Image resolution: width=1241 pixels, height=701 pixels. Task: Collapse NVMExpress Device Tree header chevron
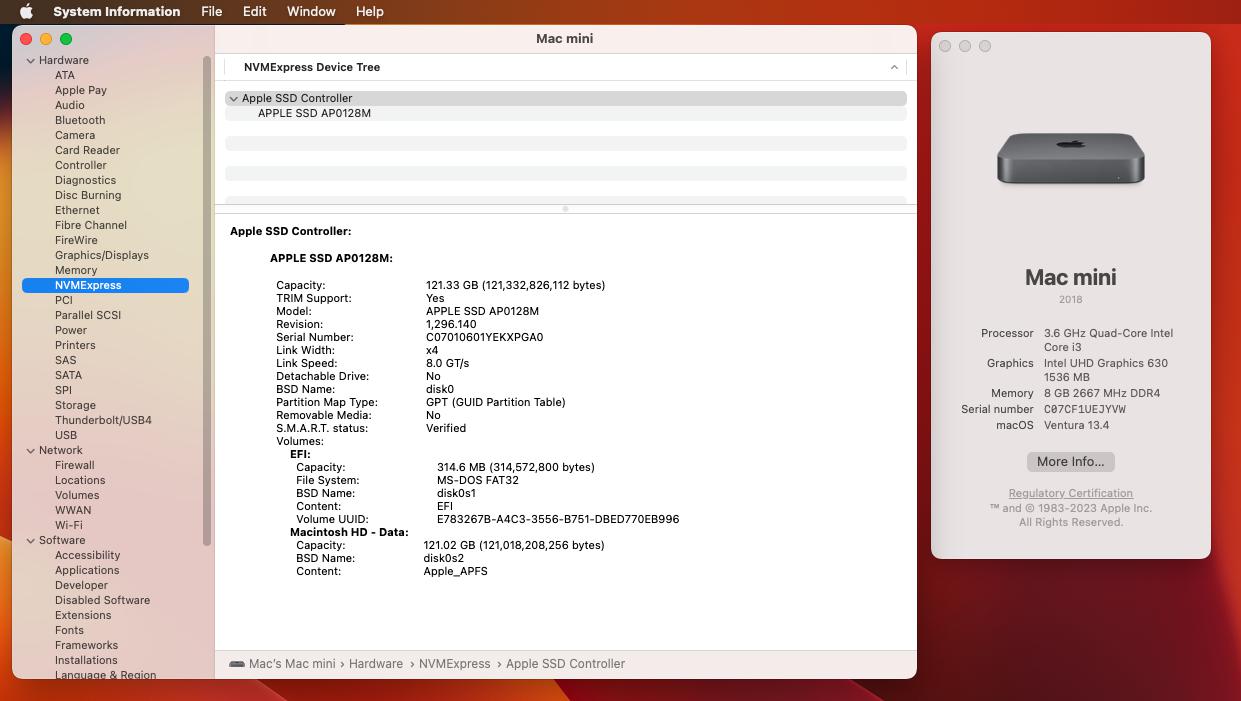894,67
